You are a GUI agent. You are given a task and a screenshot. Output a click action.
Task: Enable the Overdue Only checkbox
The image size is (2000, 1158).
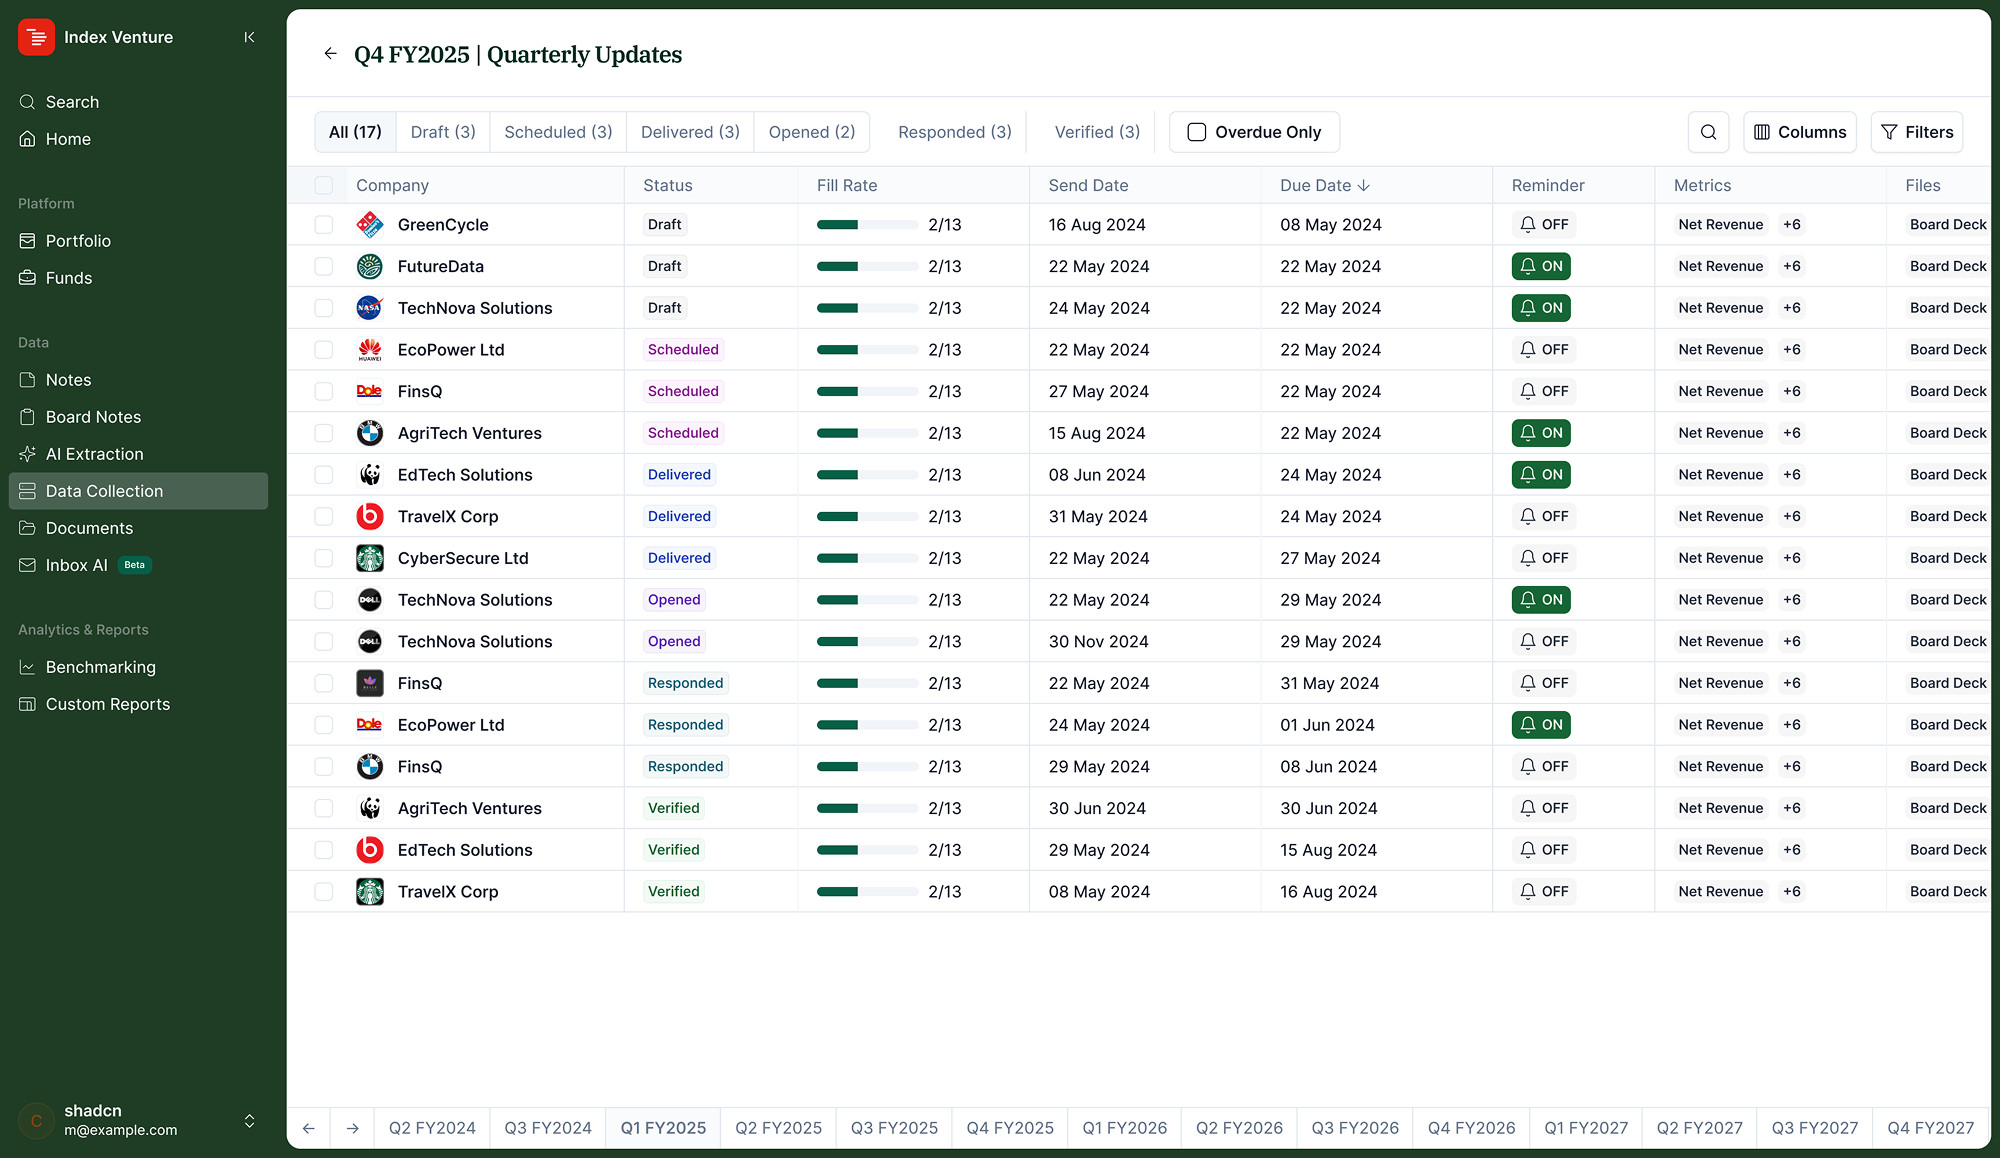1196,132
